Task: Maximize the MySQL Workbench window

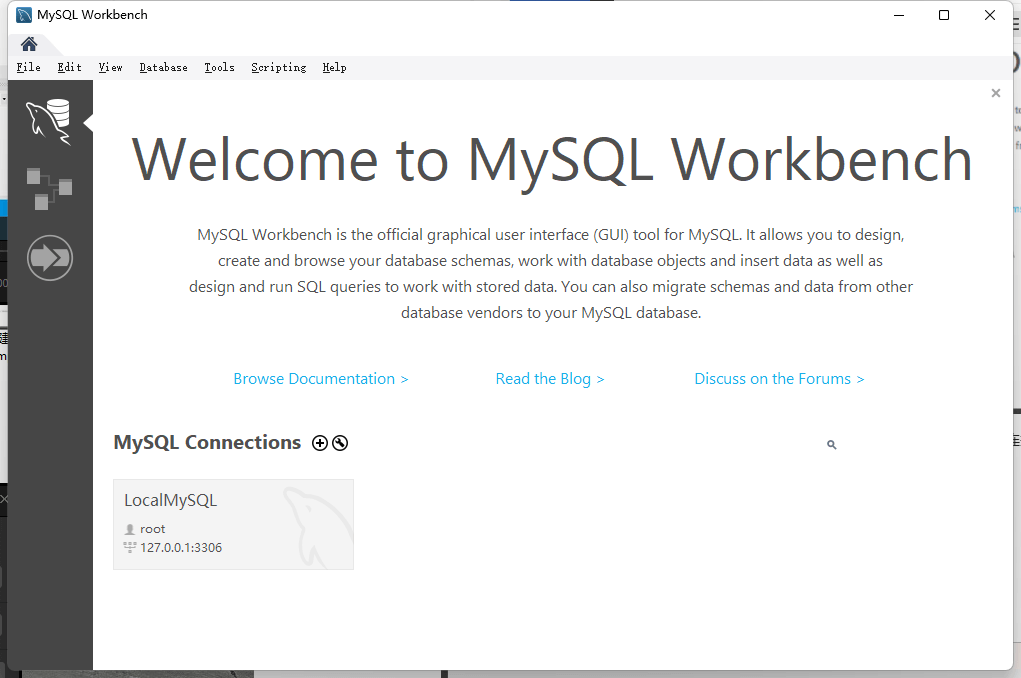Action: 944,15
